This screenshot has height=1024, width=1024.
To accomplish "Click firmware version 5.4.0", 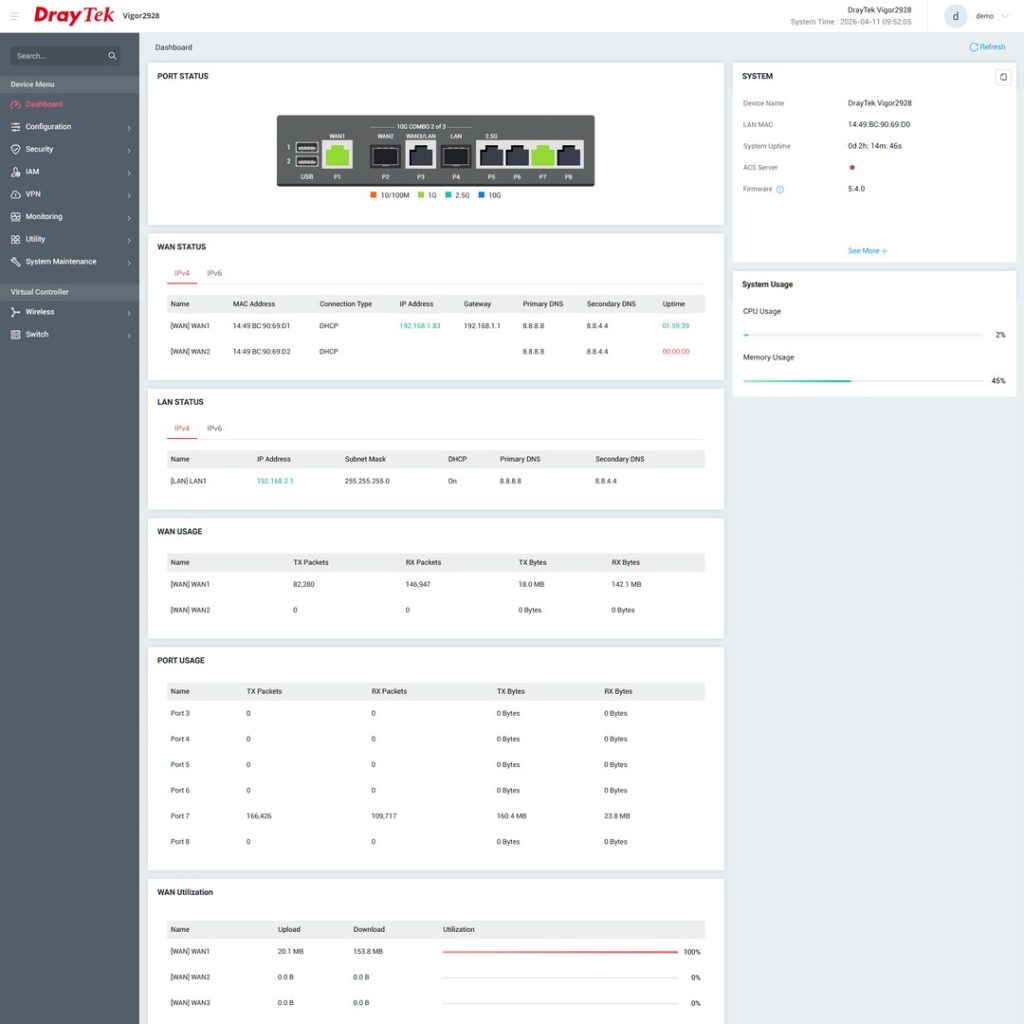I will pyautogui.click(x=856, y=189).
